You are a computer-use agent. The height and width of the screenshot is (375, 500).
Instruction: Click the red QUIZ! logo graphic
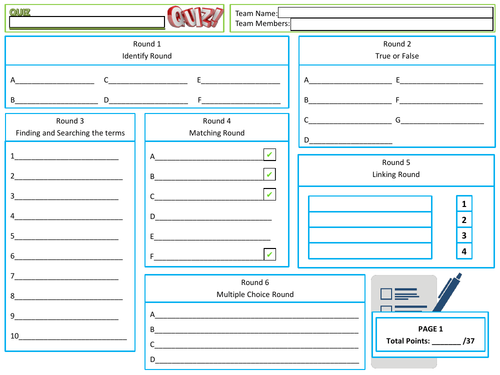[195, 17]
